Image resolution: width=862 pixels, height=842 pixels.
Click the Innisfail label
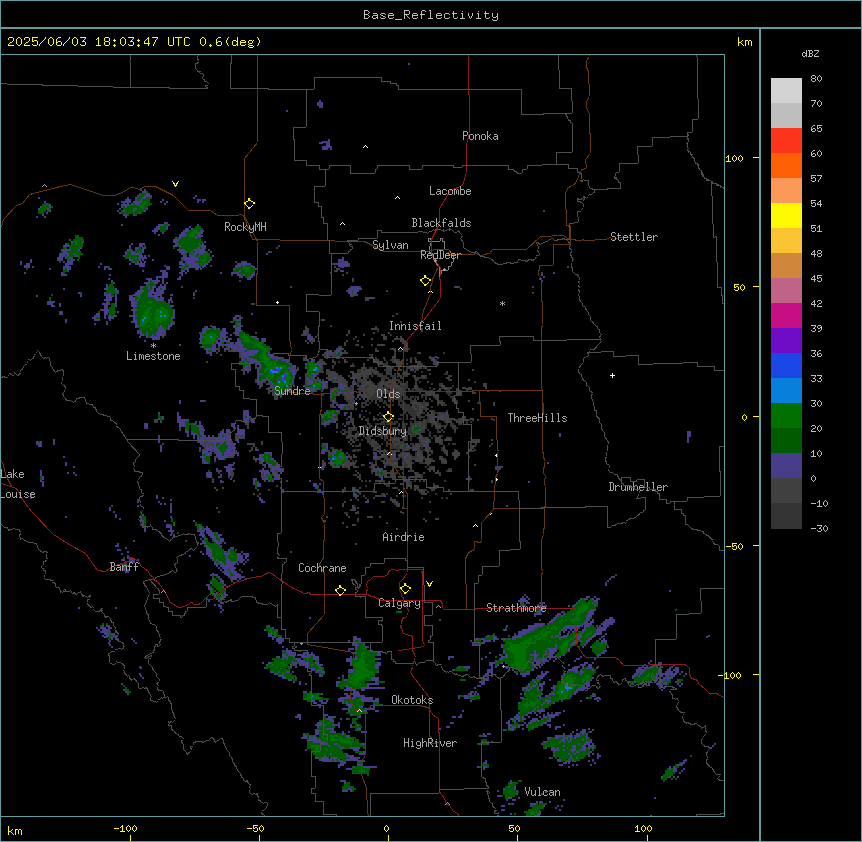click(415, 326)
